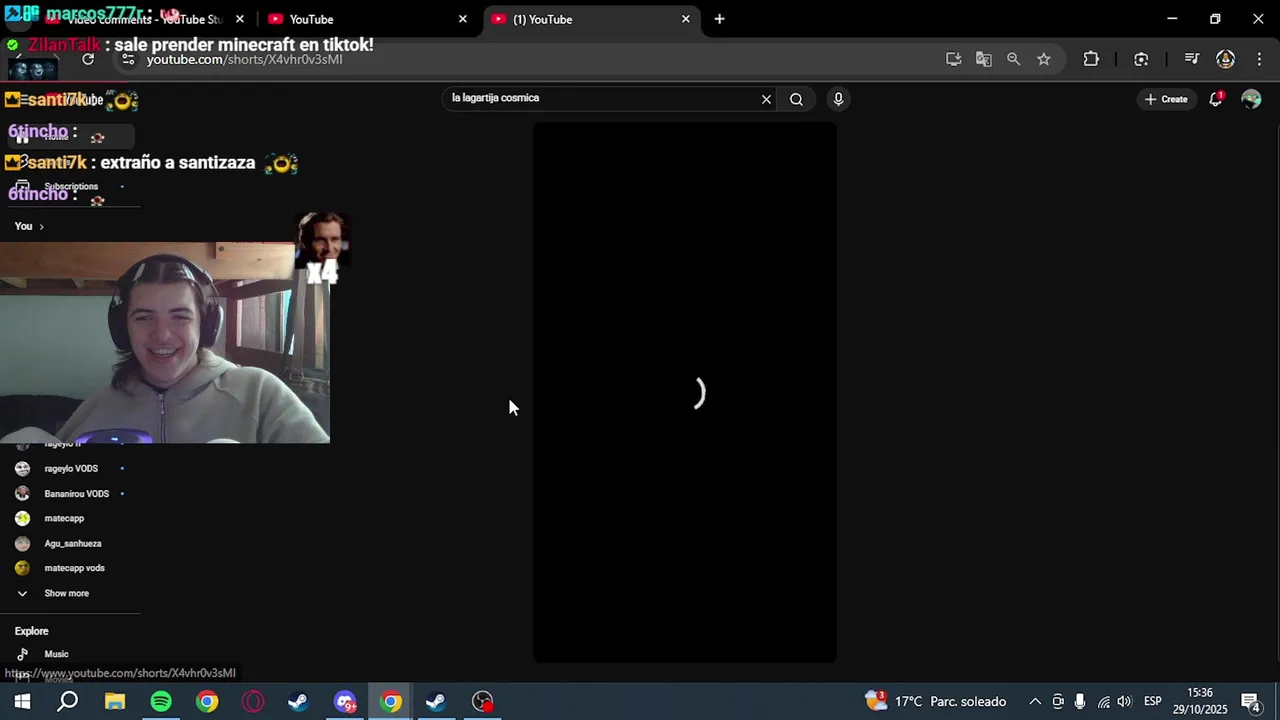The height and width of the screenshot is (720, 1280).
Task: Click the Create button
Action: (1166, 99)
